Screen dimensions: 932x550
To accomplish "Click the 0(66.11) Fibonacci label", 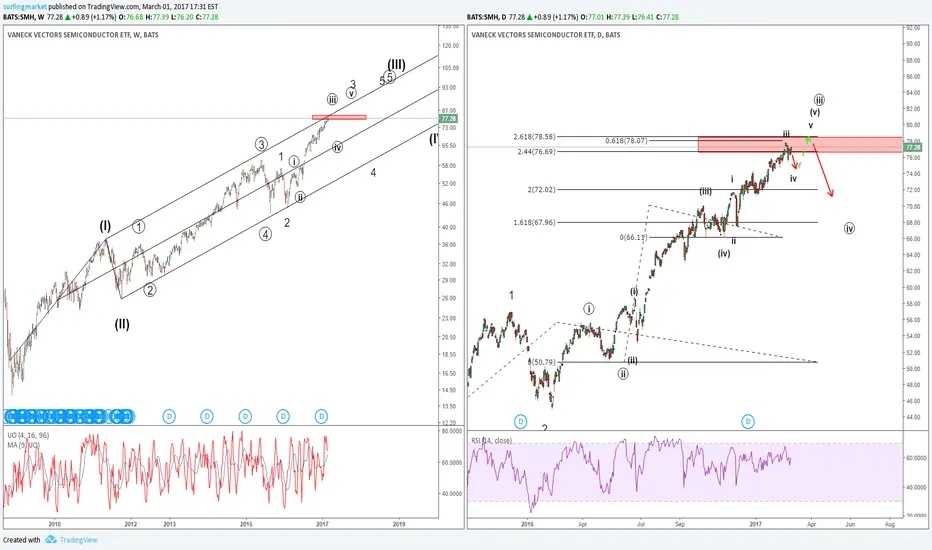I will coord(633,237).
